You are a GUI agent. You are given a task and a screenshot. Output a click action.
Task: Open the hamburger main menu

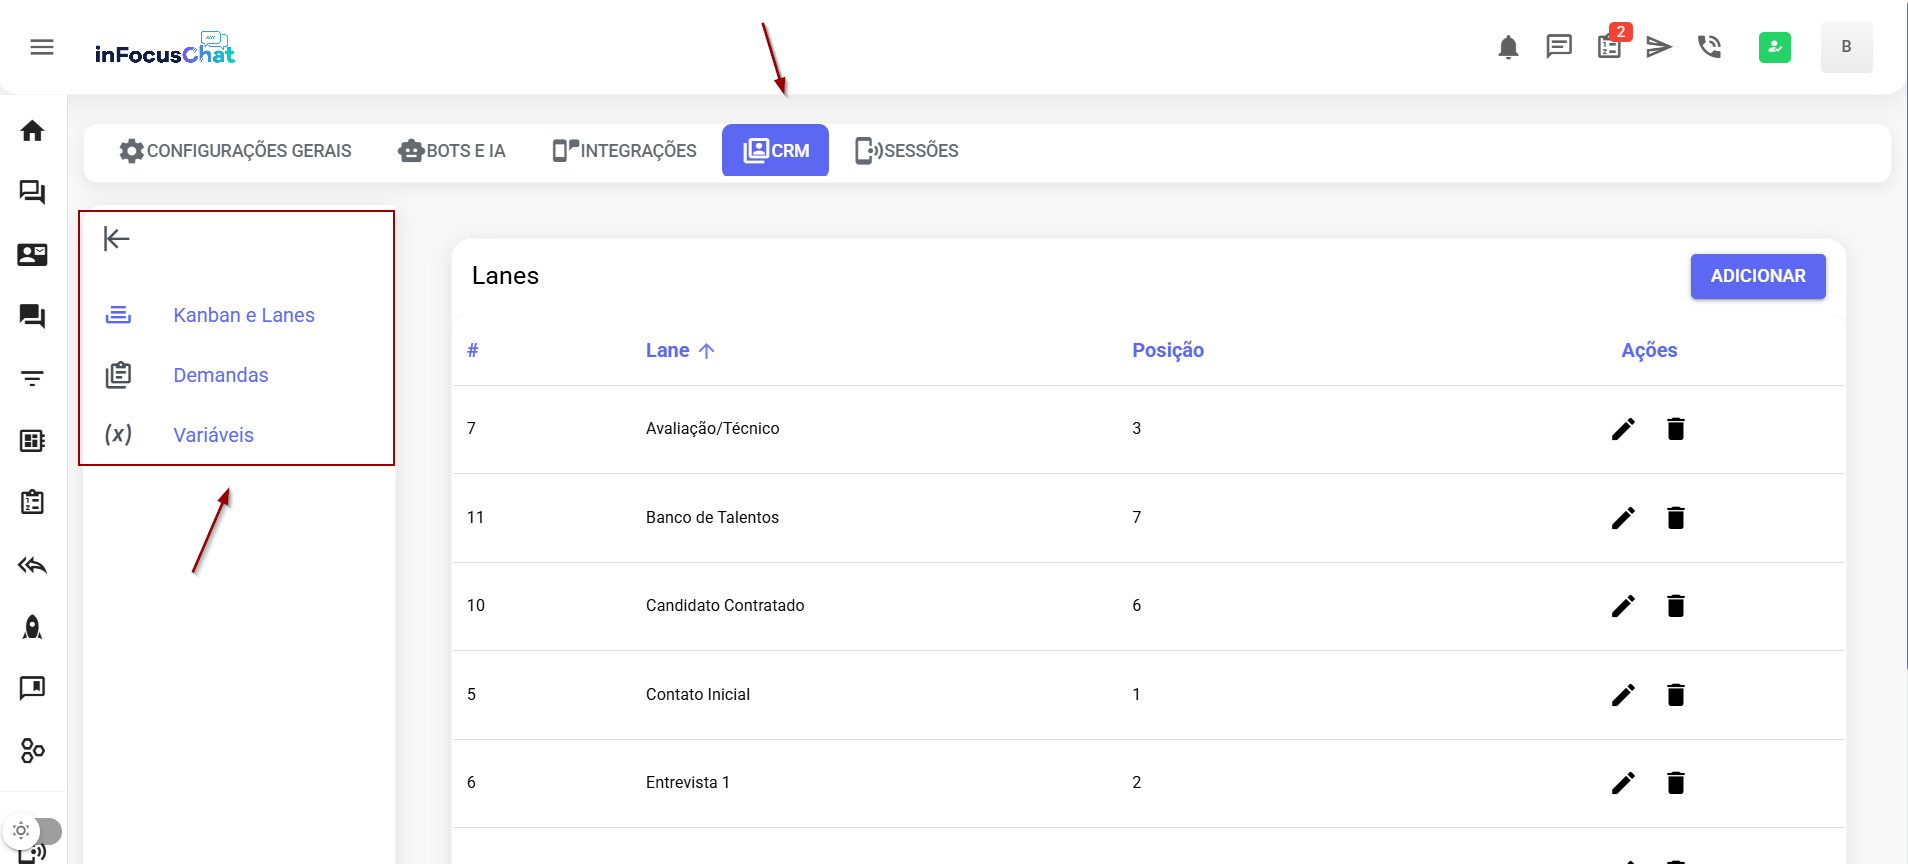[x=42, y=47]
